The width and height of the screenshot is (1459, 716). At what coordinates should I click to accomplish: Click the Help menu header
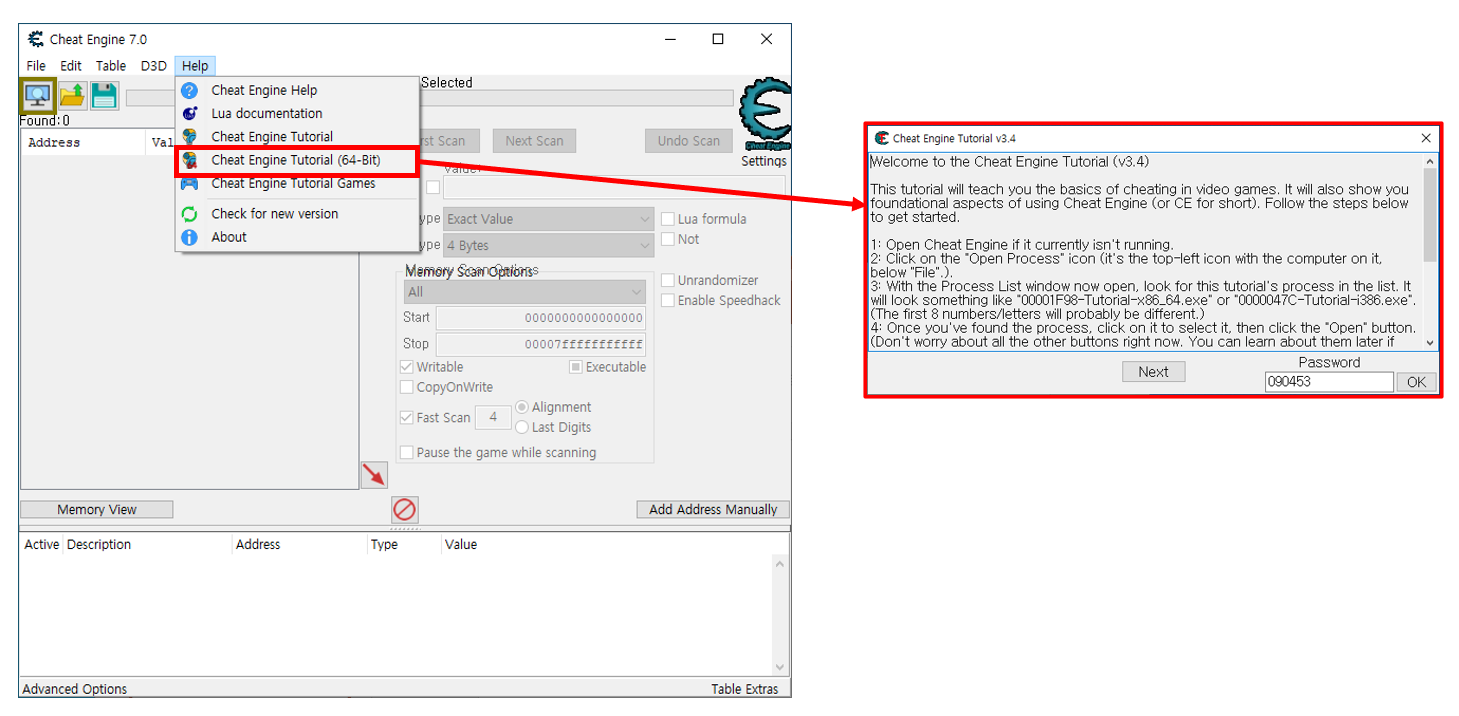coord(195,66)
